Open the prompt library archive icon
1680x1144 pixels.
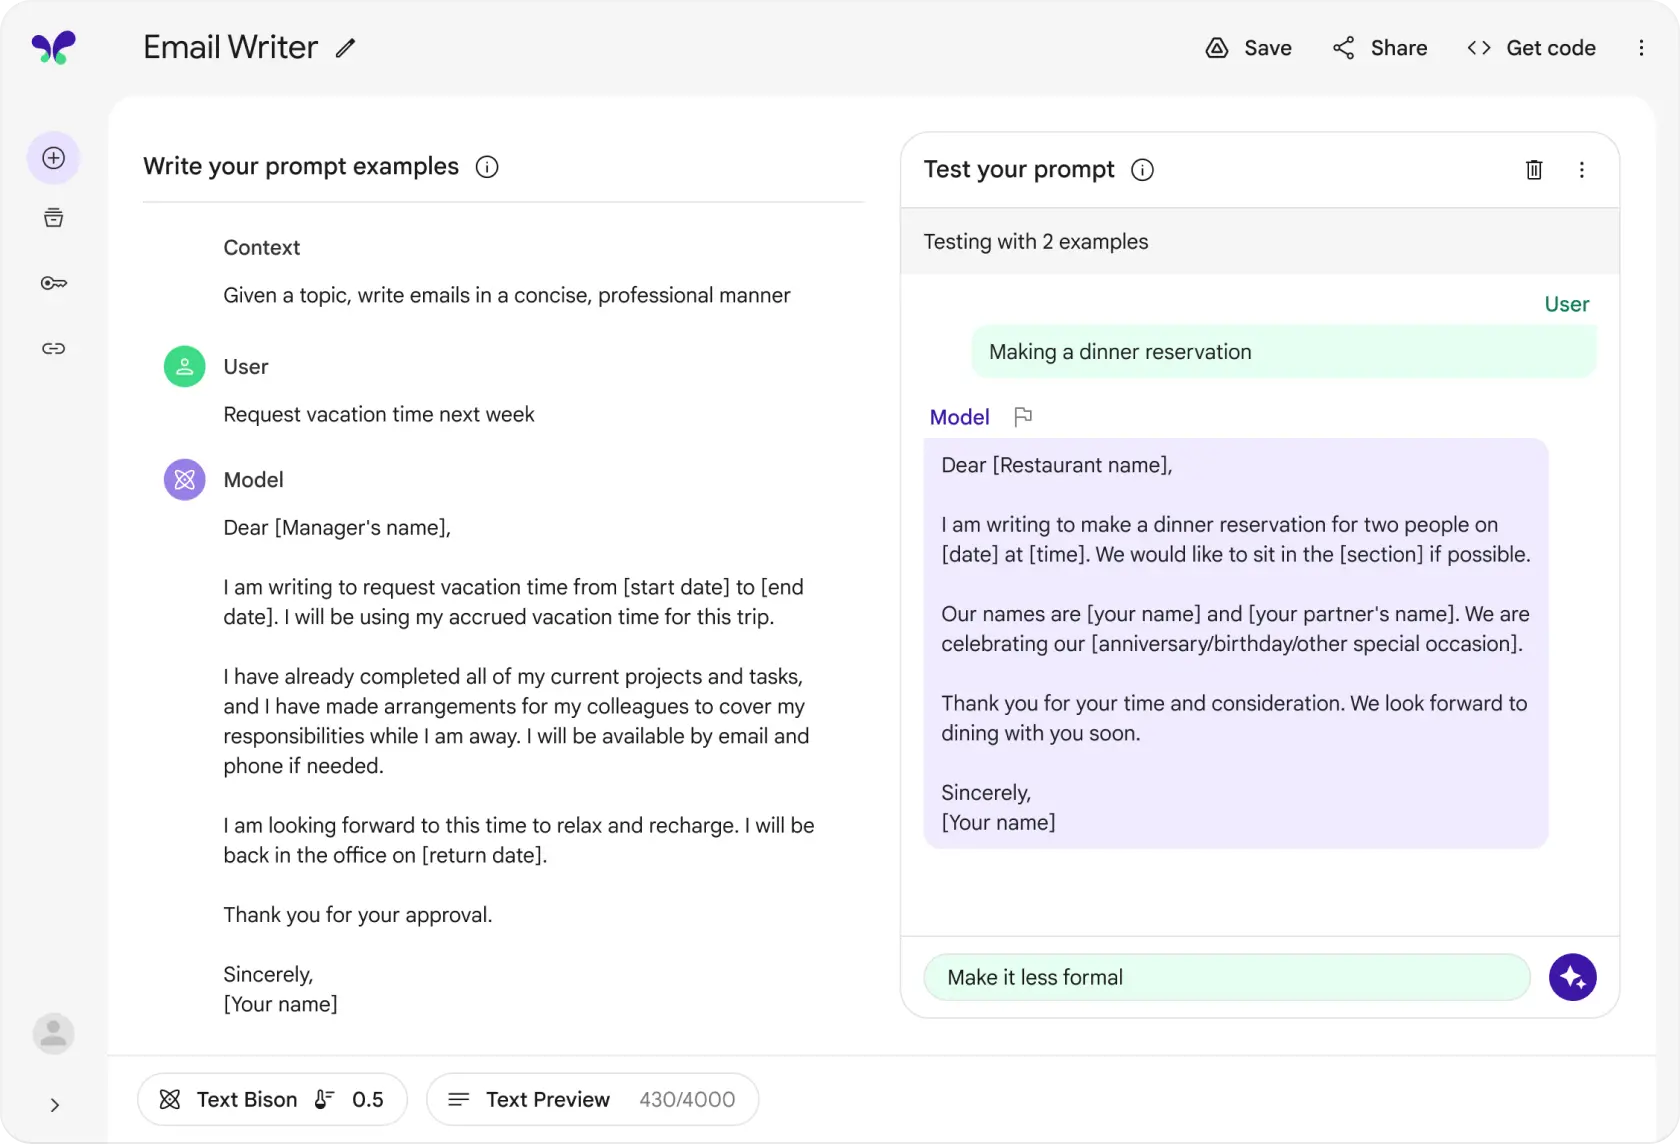coord(53,217)
